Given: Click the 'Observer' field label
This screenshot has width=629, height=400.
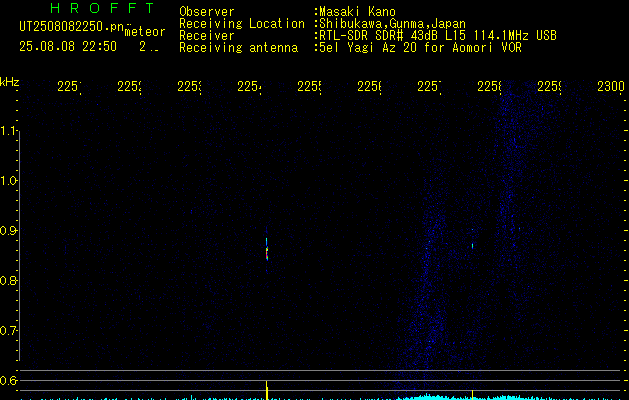Looking at the screenshot, I should tap(207, 12).
